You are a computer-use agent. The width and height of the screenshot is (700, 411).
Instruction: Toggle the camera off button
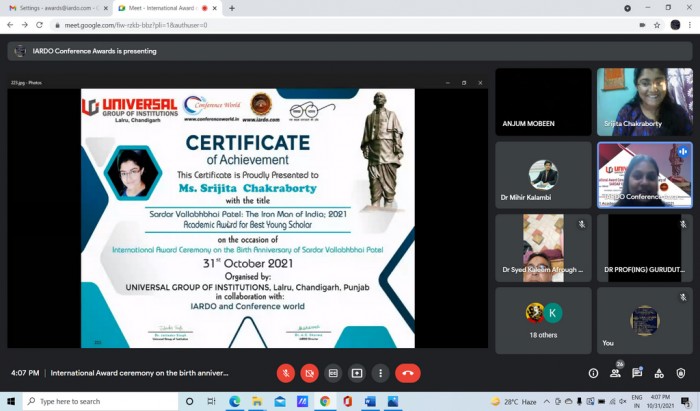[309, 373]
